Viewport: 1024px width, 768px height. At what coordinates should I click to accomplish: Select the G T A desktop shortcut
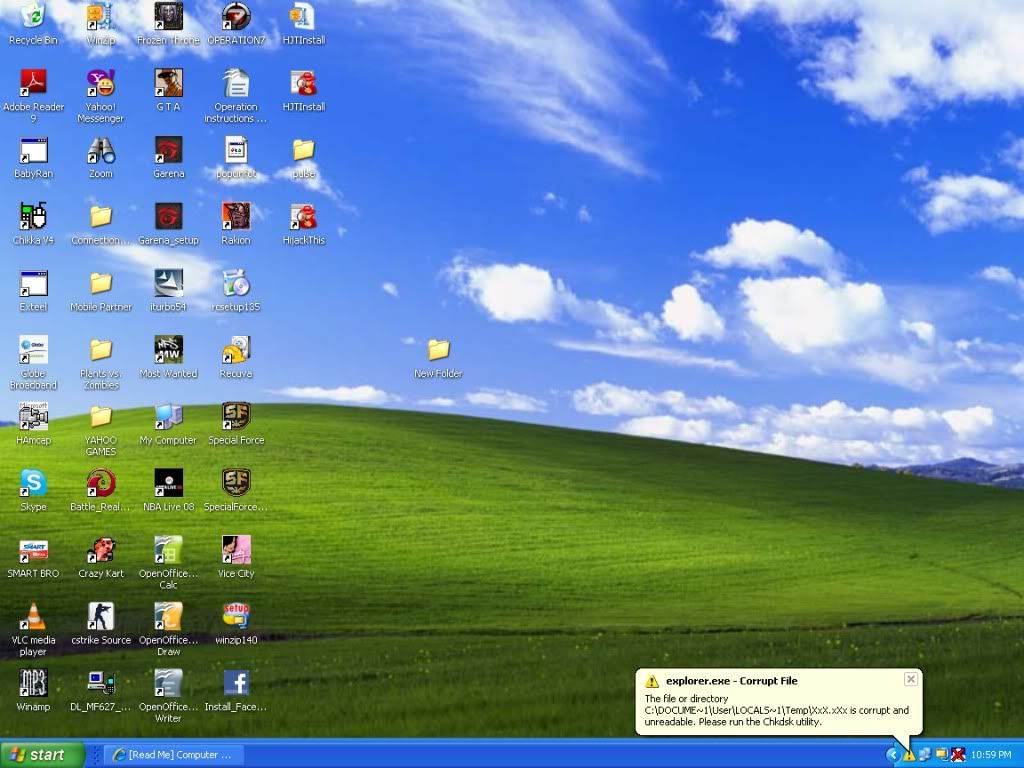pos(168,90)
